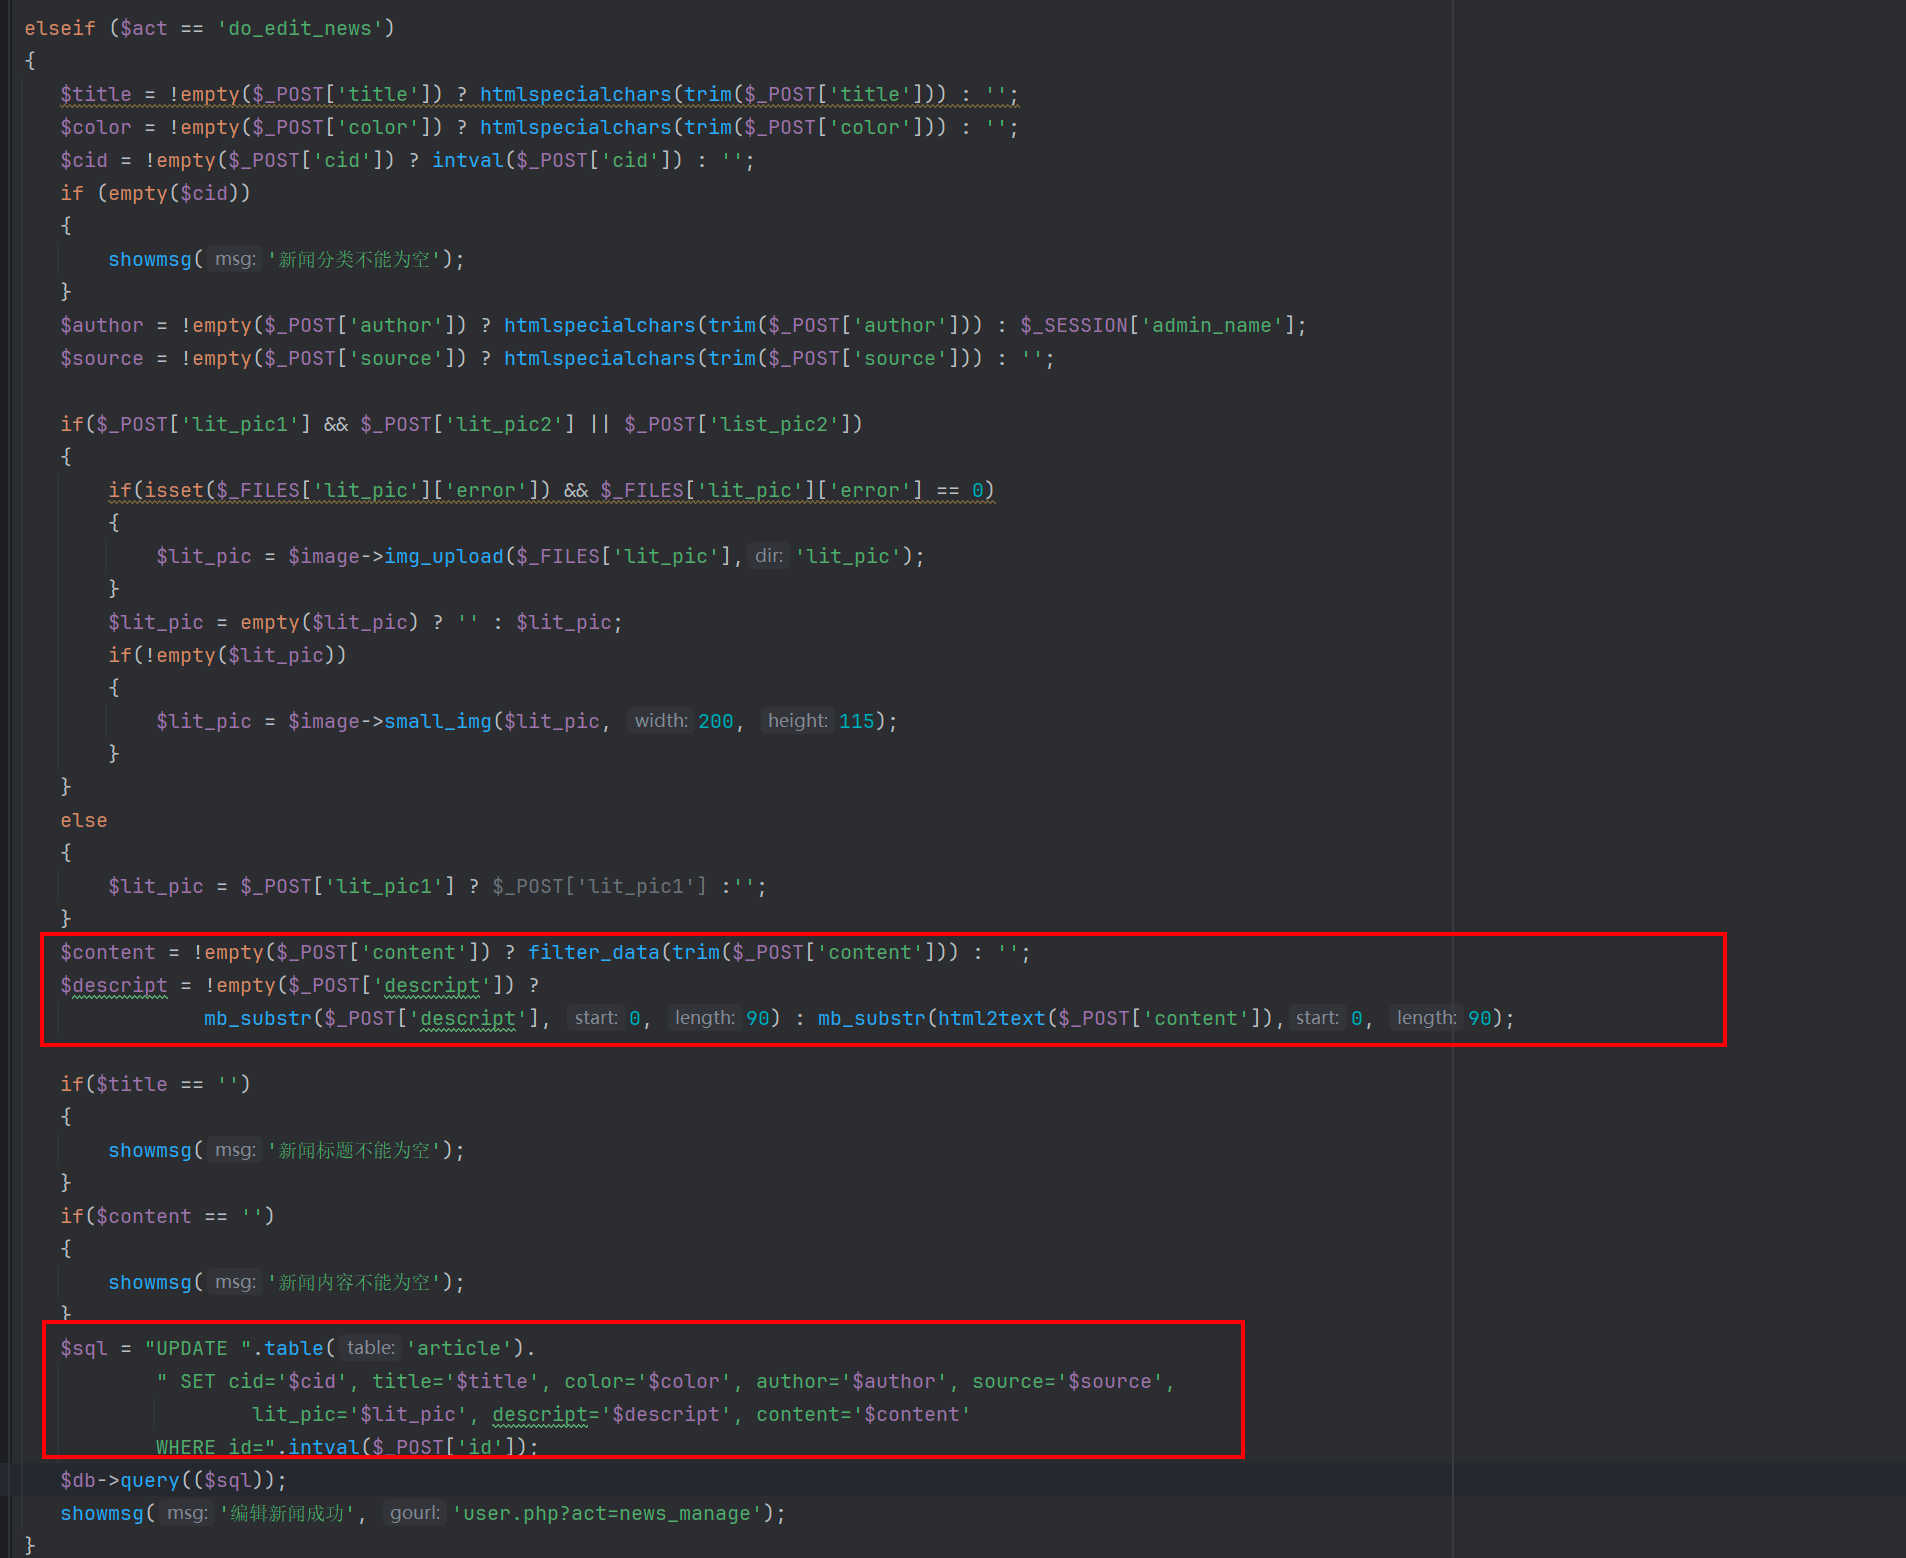1906x1558 pixels.
Task: Click the small_img method call
Action: (438, 721)
